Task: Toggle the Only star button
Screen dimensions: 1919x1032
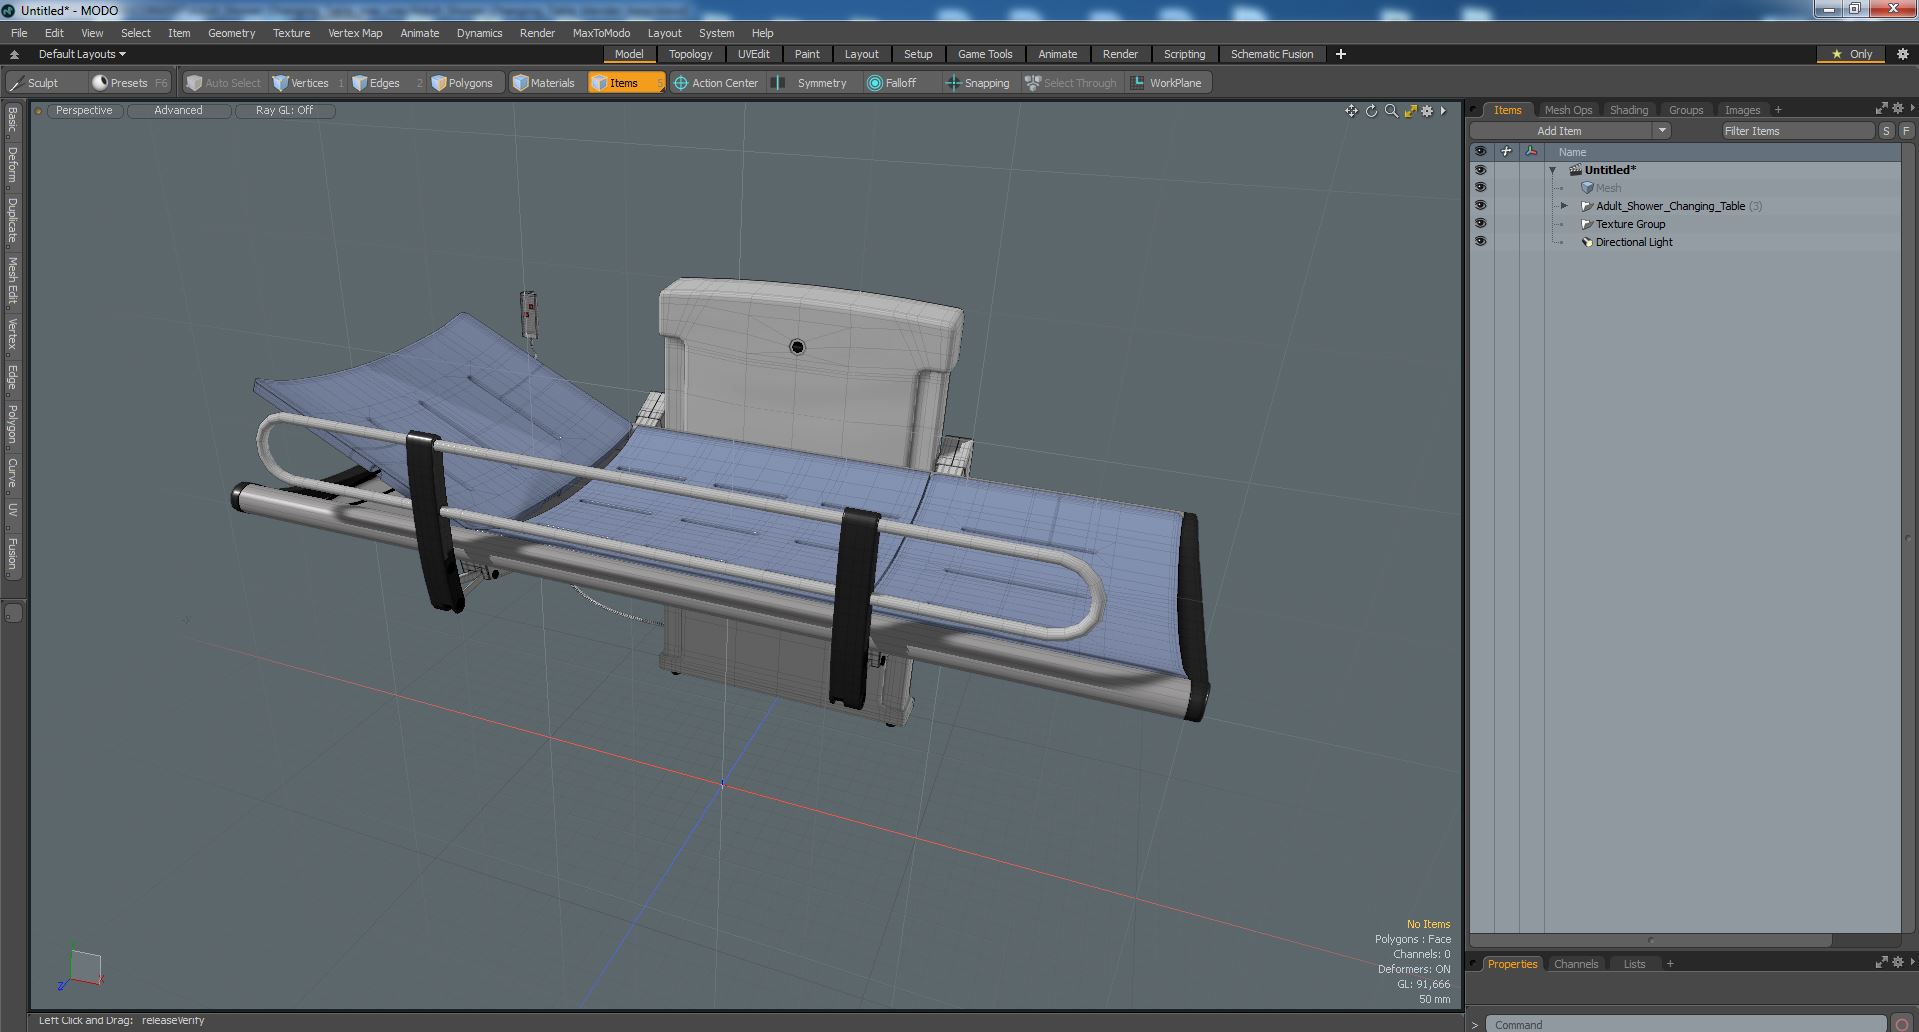Action: [1852, 54]
